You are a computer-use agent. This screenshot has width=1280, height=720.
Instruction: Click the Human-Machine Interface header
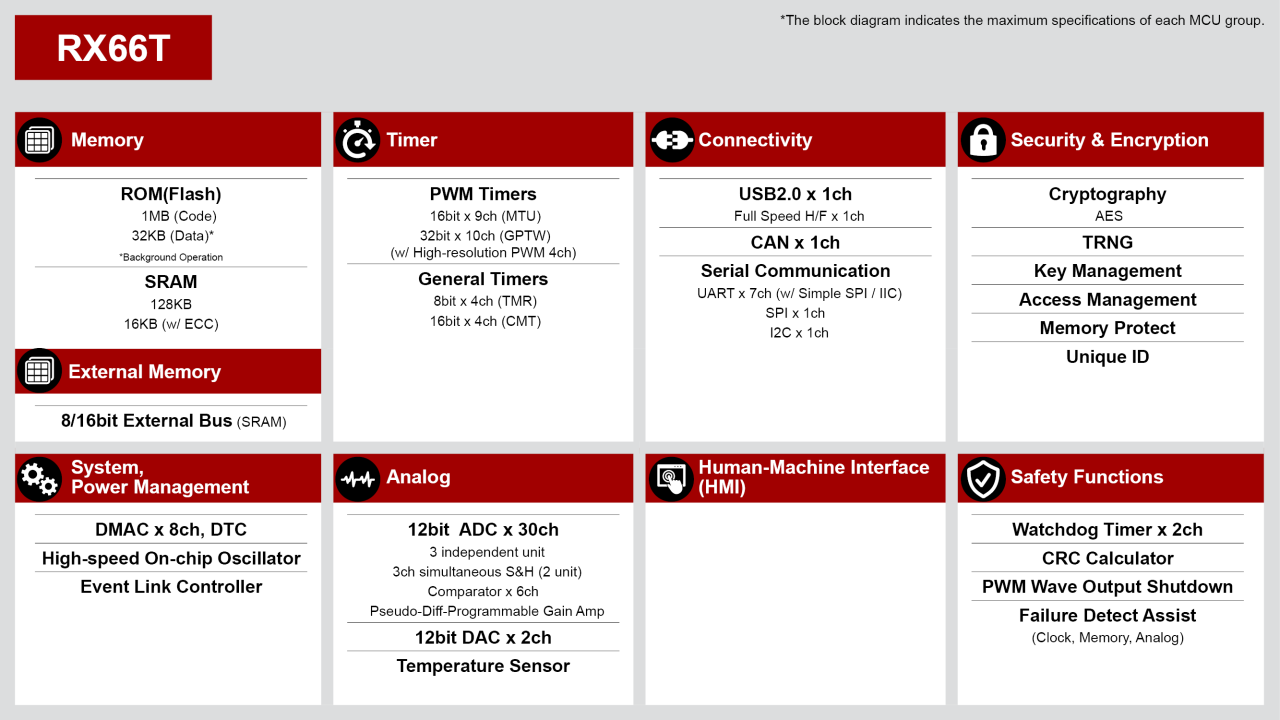(x=814, y=477)
